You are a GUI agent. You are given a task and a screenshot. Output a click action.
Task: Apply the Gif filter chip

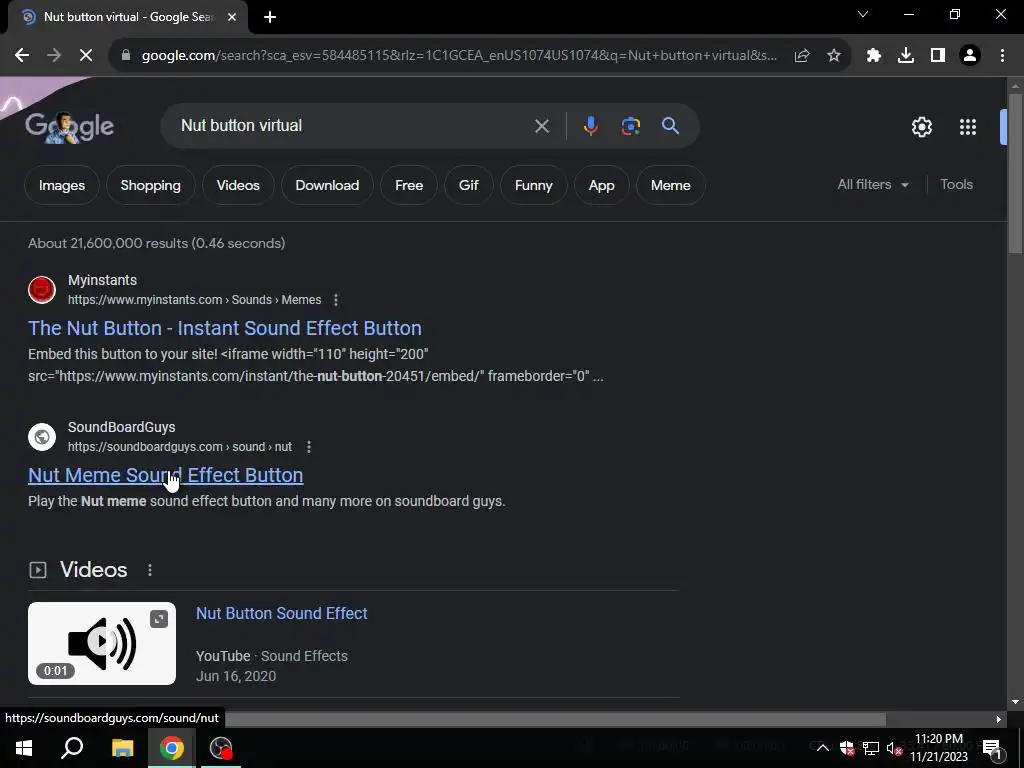click(469, 185)
